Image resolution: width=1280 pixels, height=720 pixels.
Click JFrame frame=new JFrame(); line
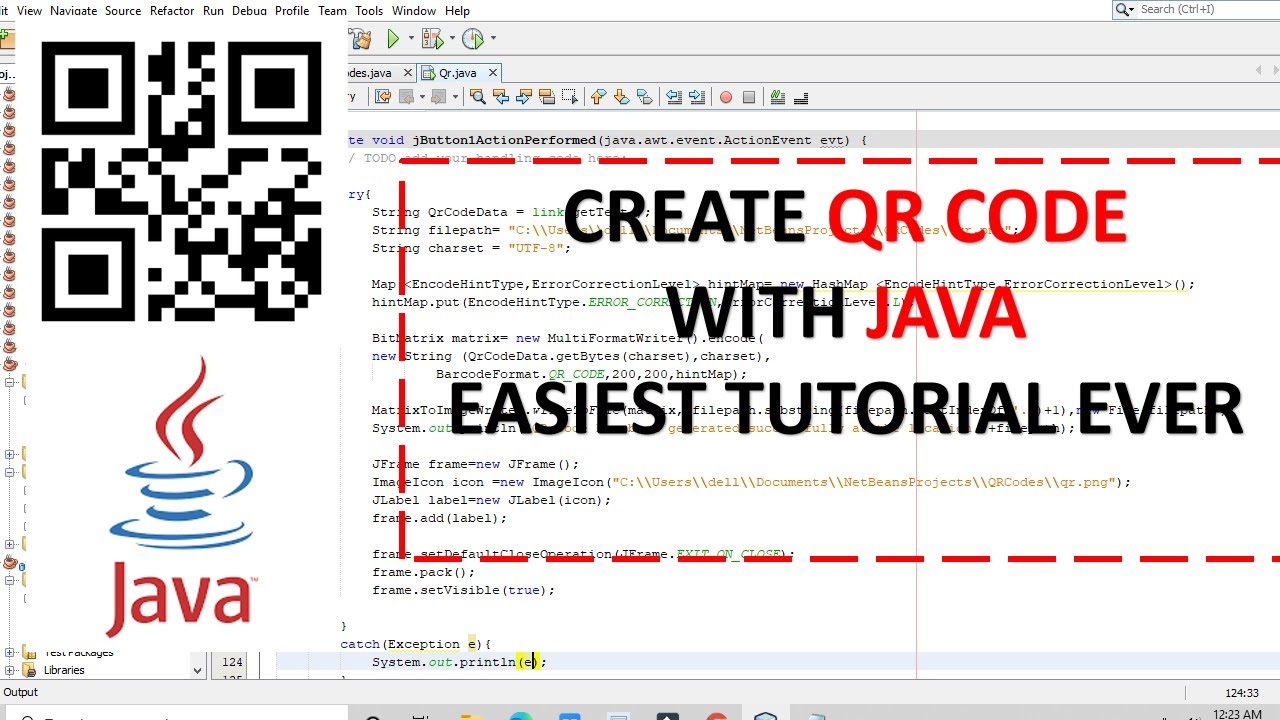(475, 464)
